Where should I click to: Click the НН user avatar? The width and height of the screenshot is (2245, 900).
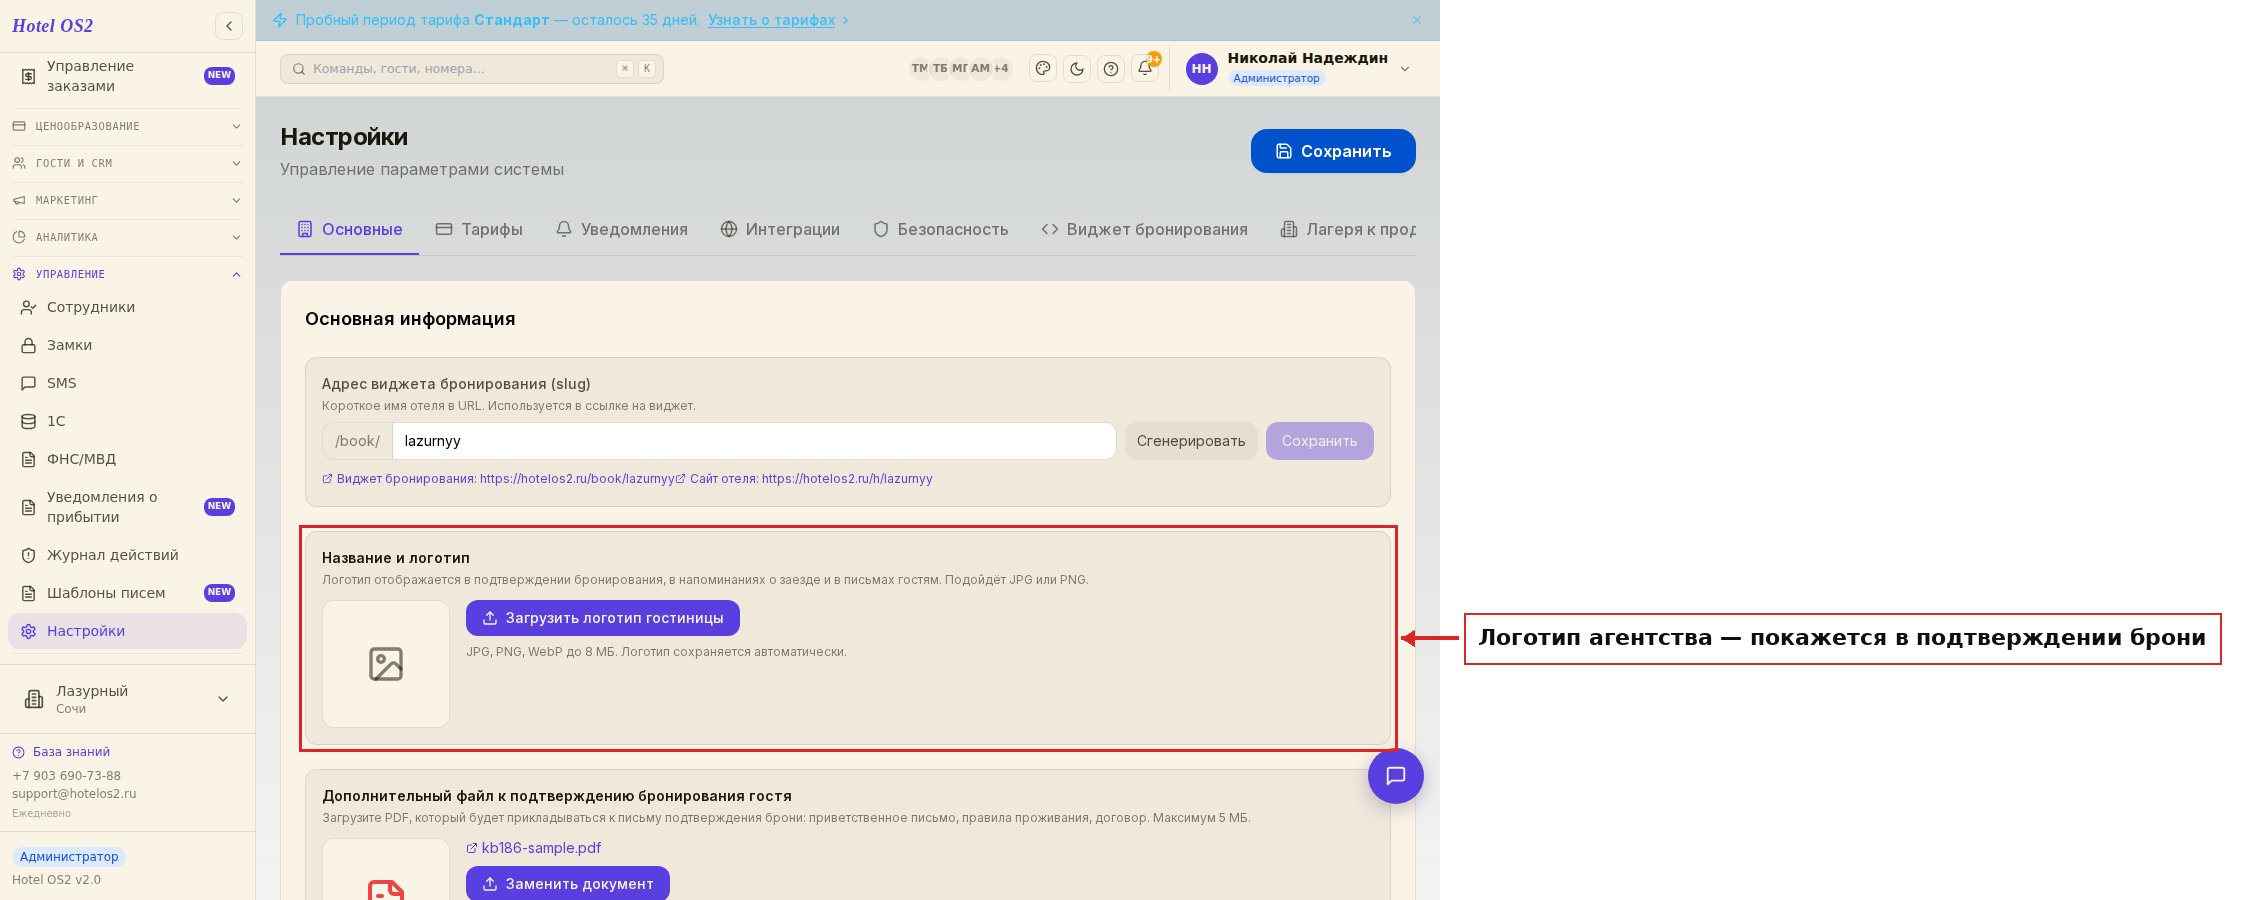point(1202,69)
